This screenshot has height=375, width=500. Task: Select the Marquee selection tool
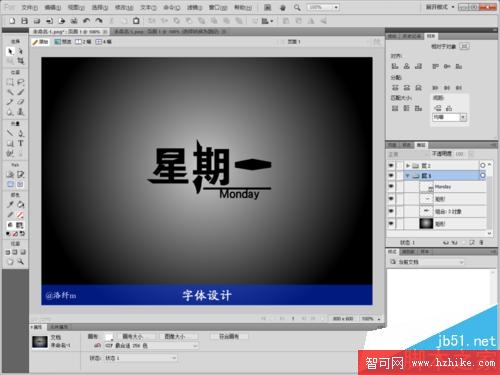click(x=10, y=82)
